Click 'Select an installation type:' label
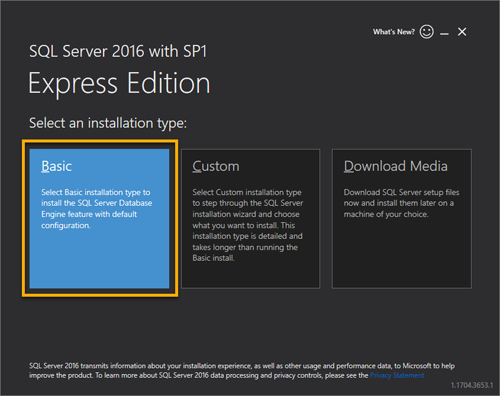The width and height of the screenshot is (500, 396). click(x=108, y=123)
